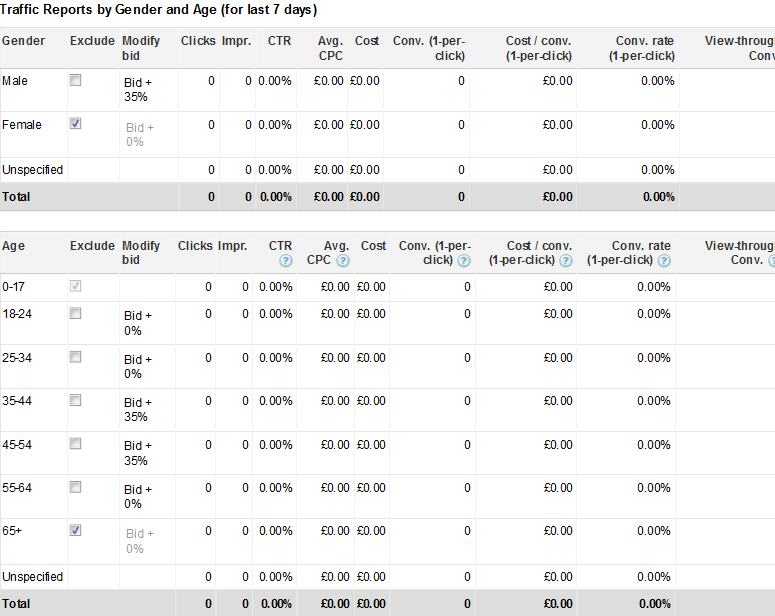Click the help icon for Conv. rate column
This screenshot has height=616, width=775.
(x=664, y=261)
